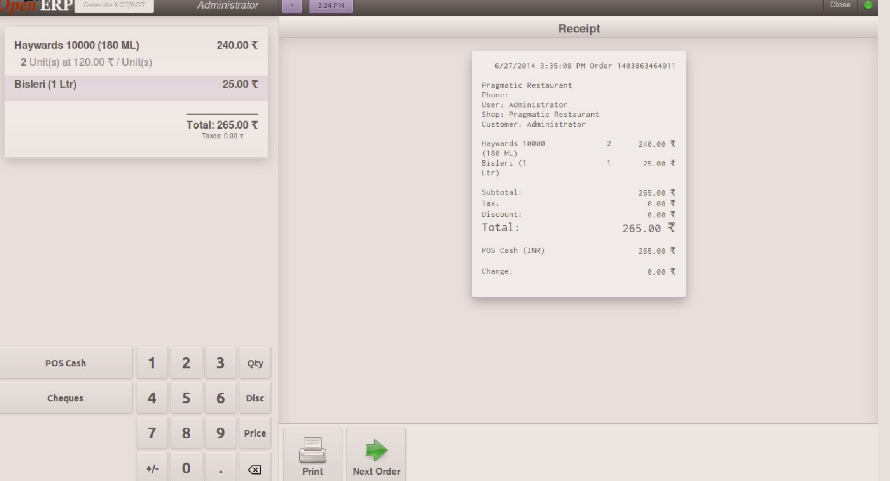Select the Haywards 10000 order line
This screenshot has height=481, width=890.
(x=134, y=53)
